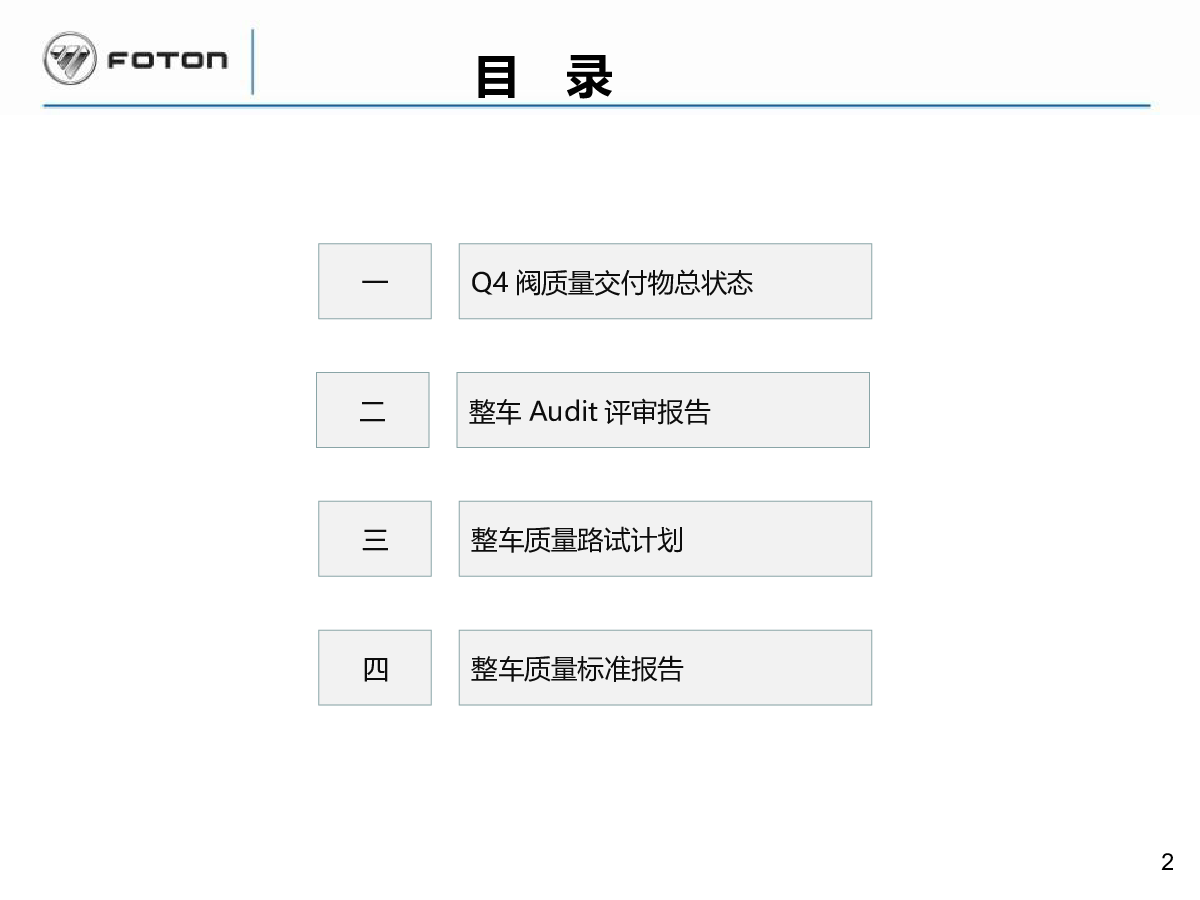Image resolution: width=1200 pixels, height=900 pixels.
Task: Select the 目录 slide title
Action: pos(544,78)
